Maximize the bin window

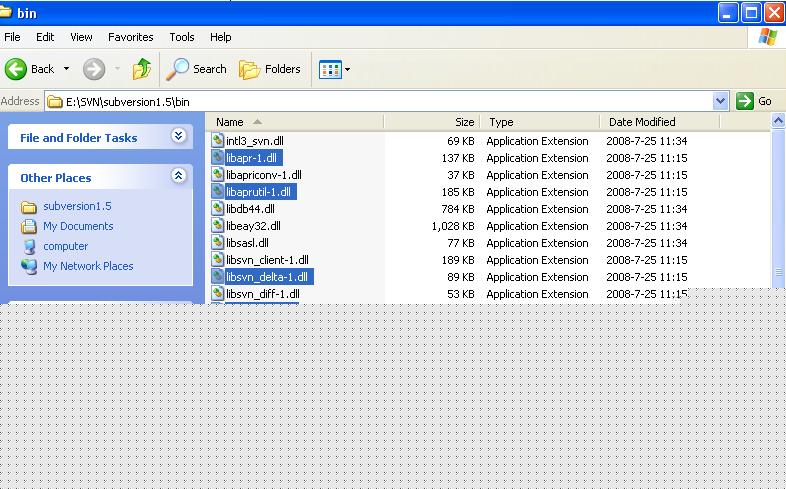[x=751, y=13]
